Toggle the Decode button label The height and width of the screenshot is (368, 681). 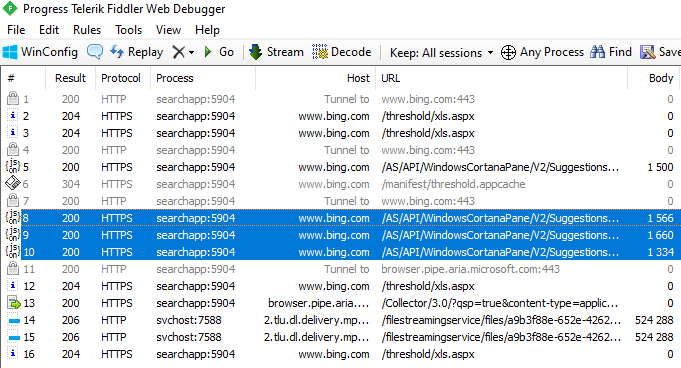[x=351, y=52]
